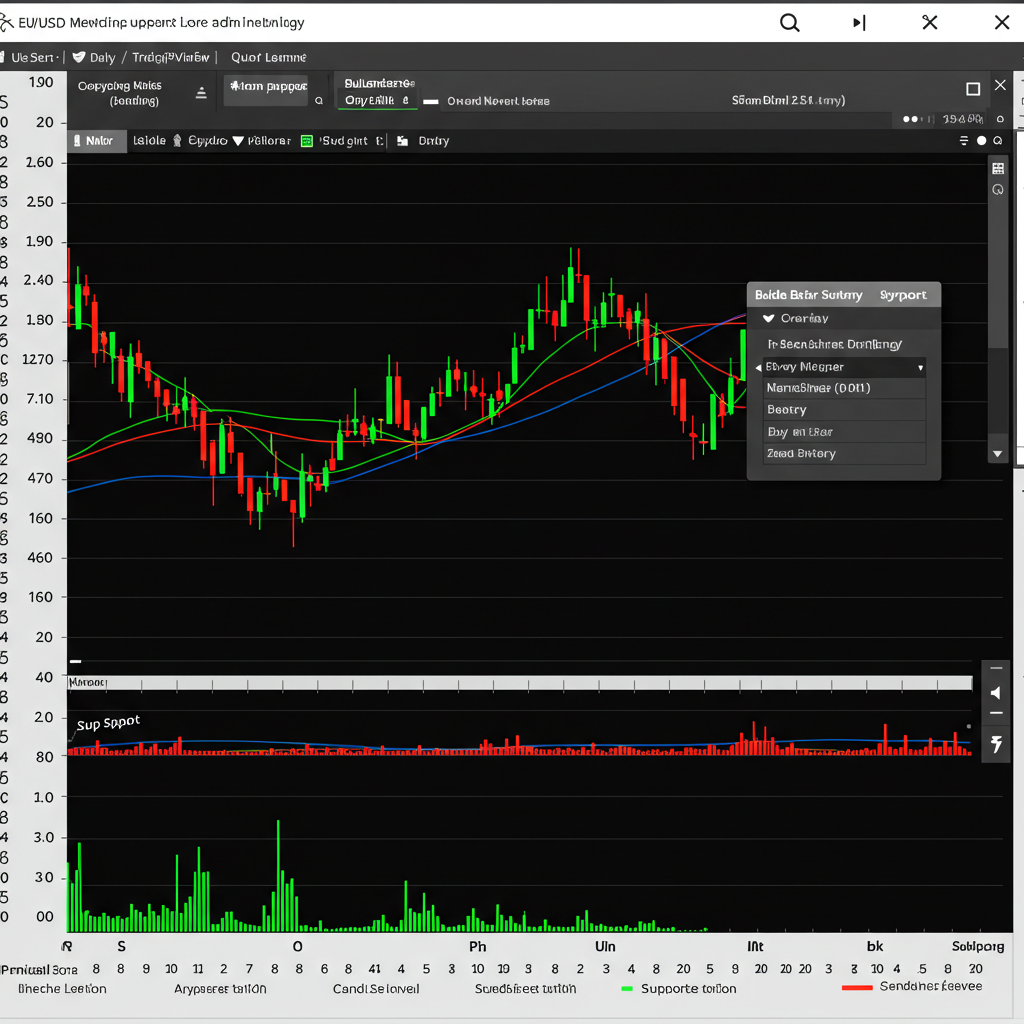
Task: Toggle the Overlay heart checkbox in popup
Action: pos(769,318)
